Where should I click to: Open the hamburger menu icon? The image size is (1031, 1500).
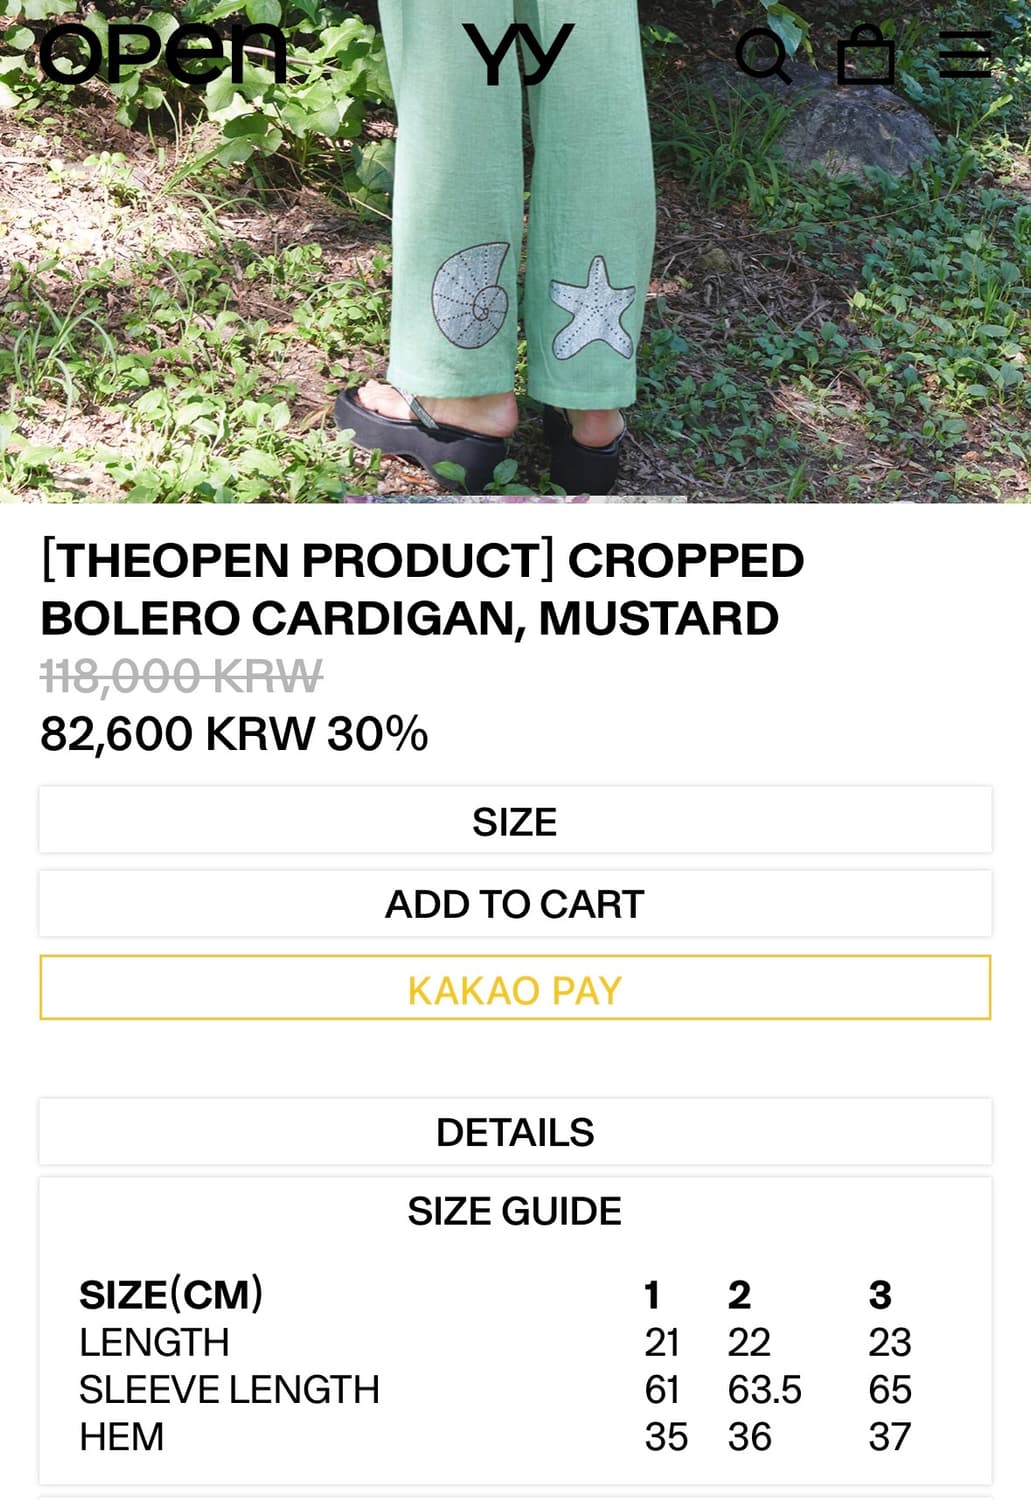tap(965, 54)
